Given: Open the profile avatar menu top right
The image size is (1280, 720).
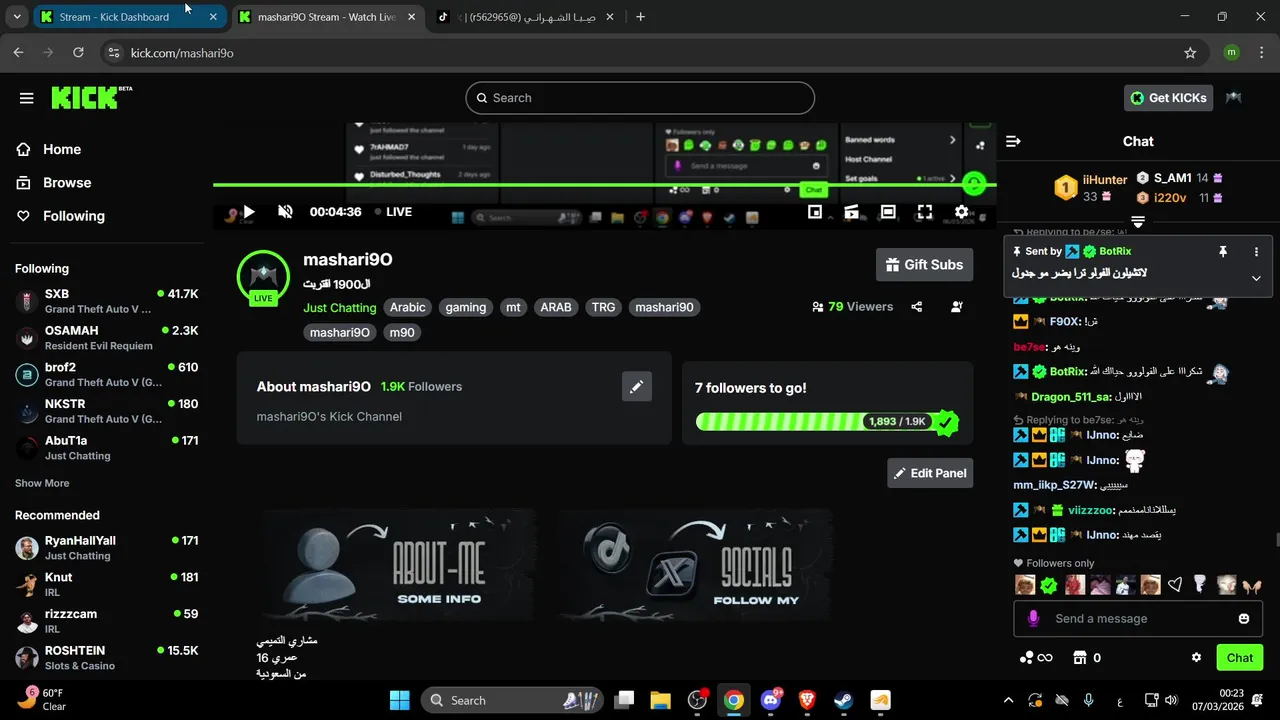Looking at the screenshot, I should (1234, 98).
